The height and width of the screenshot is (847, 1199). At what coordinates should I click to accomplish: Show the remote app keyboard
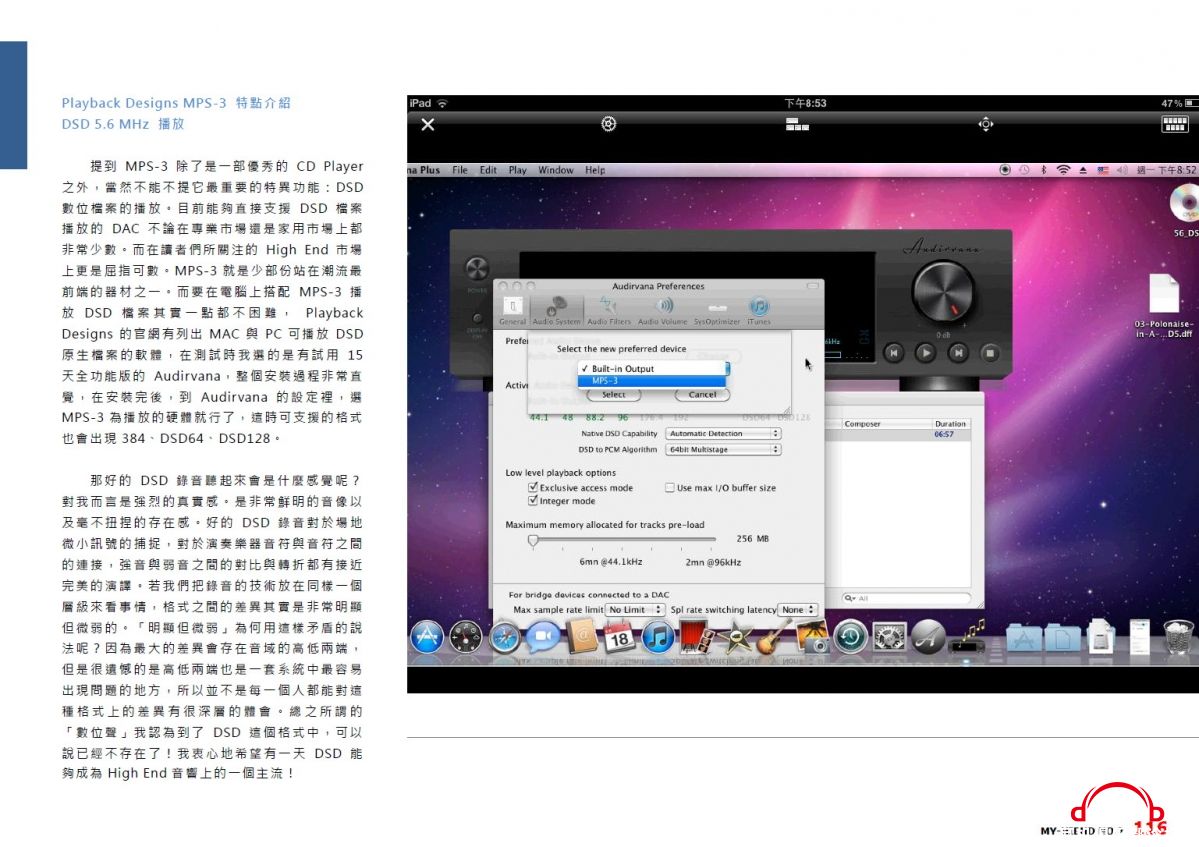point(1175,125)
